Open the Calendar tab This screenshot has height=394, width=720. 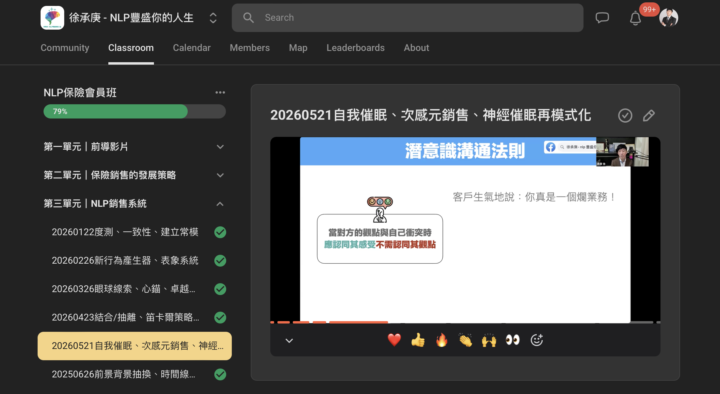tap(191, 48)
